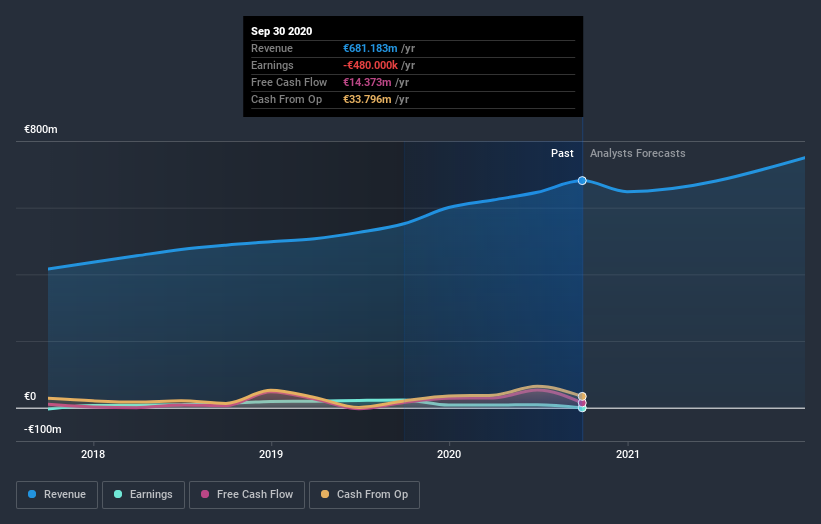Click the €800m y-axis label
The height and width of the screenshot is (524, 821).
point(41,129)
